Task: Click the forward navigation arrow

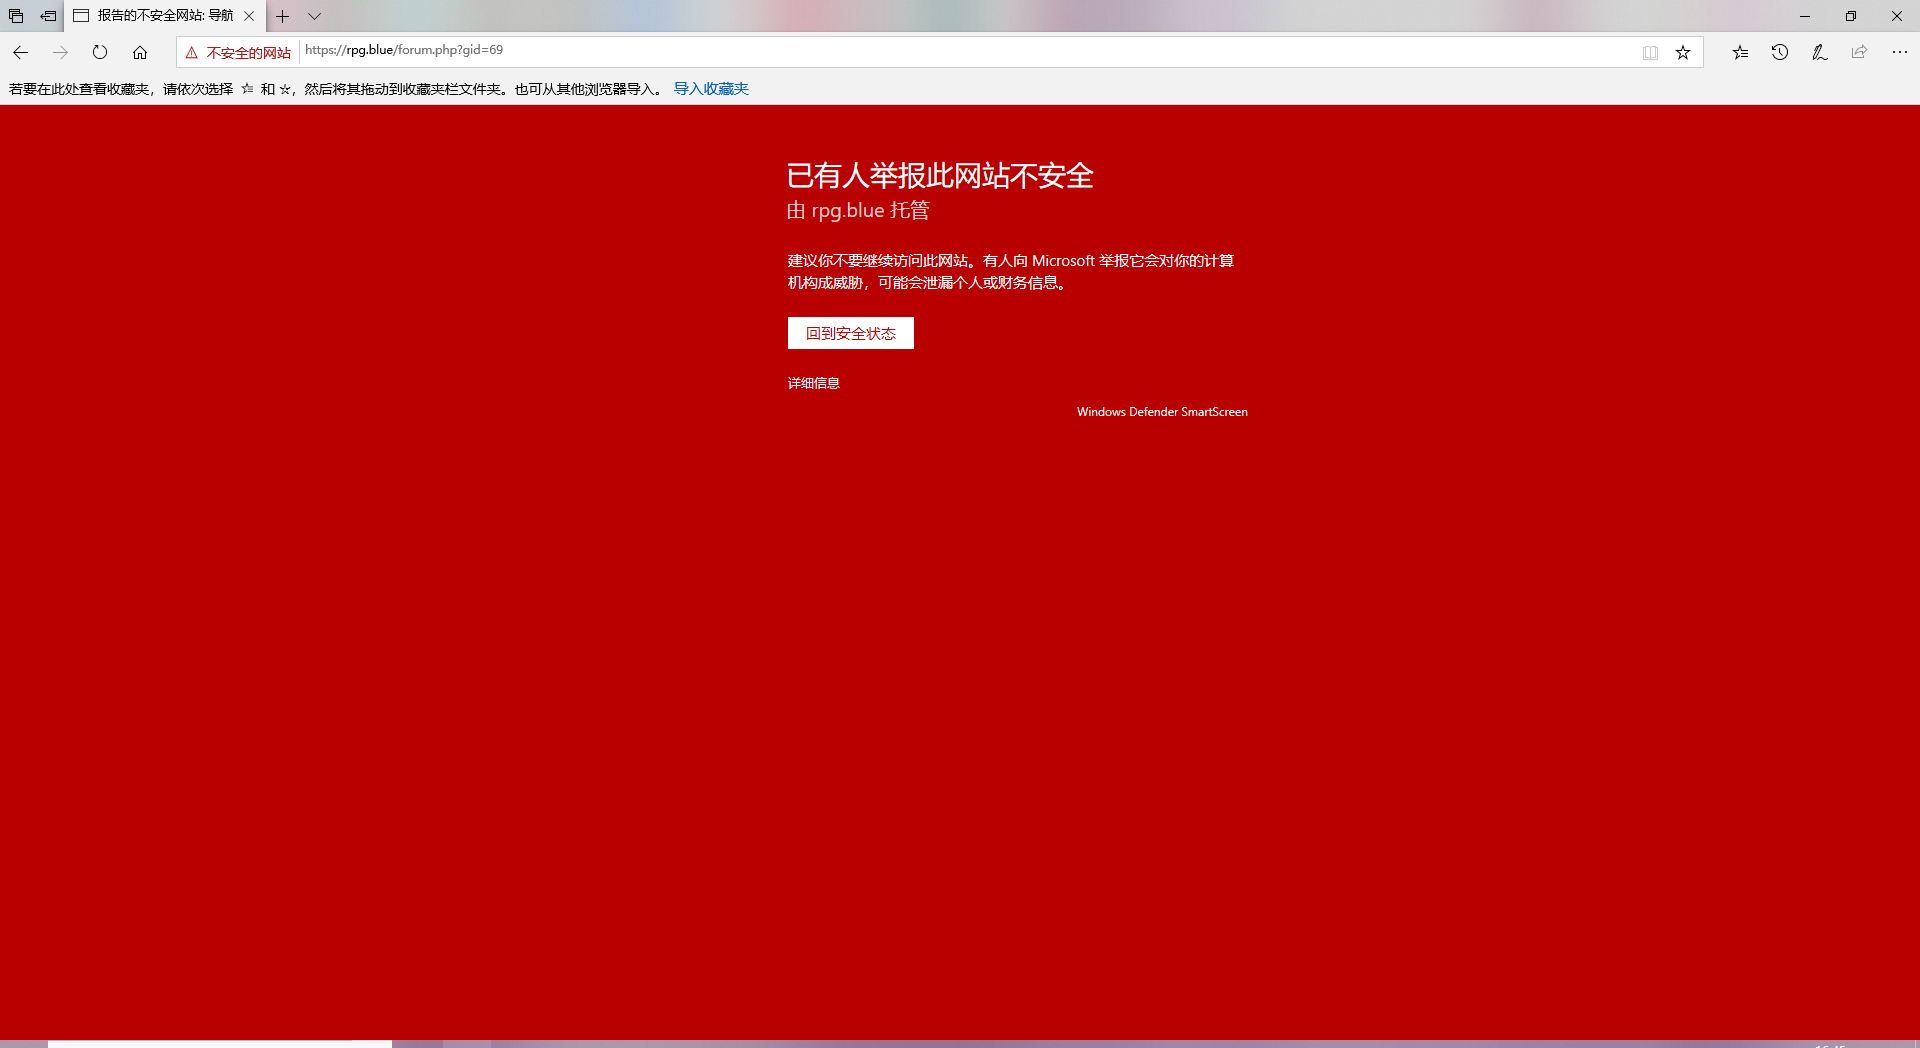Action: pyautogui.click(x=60, y=52)
